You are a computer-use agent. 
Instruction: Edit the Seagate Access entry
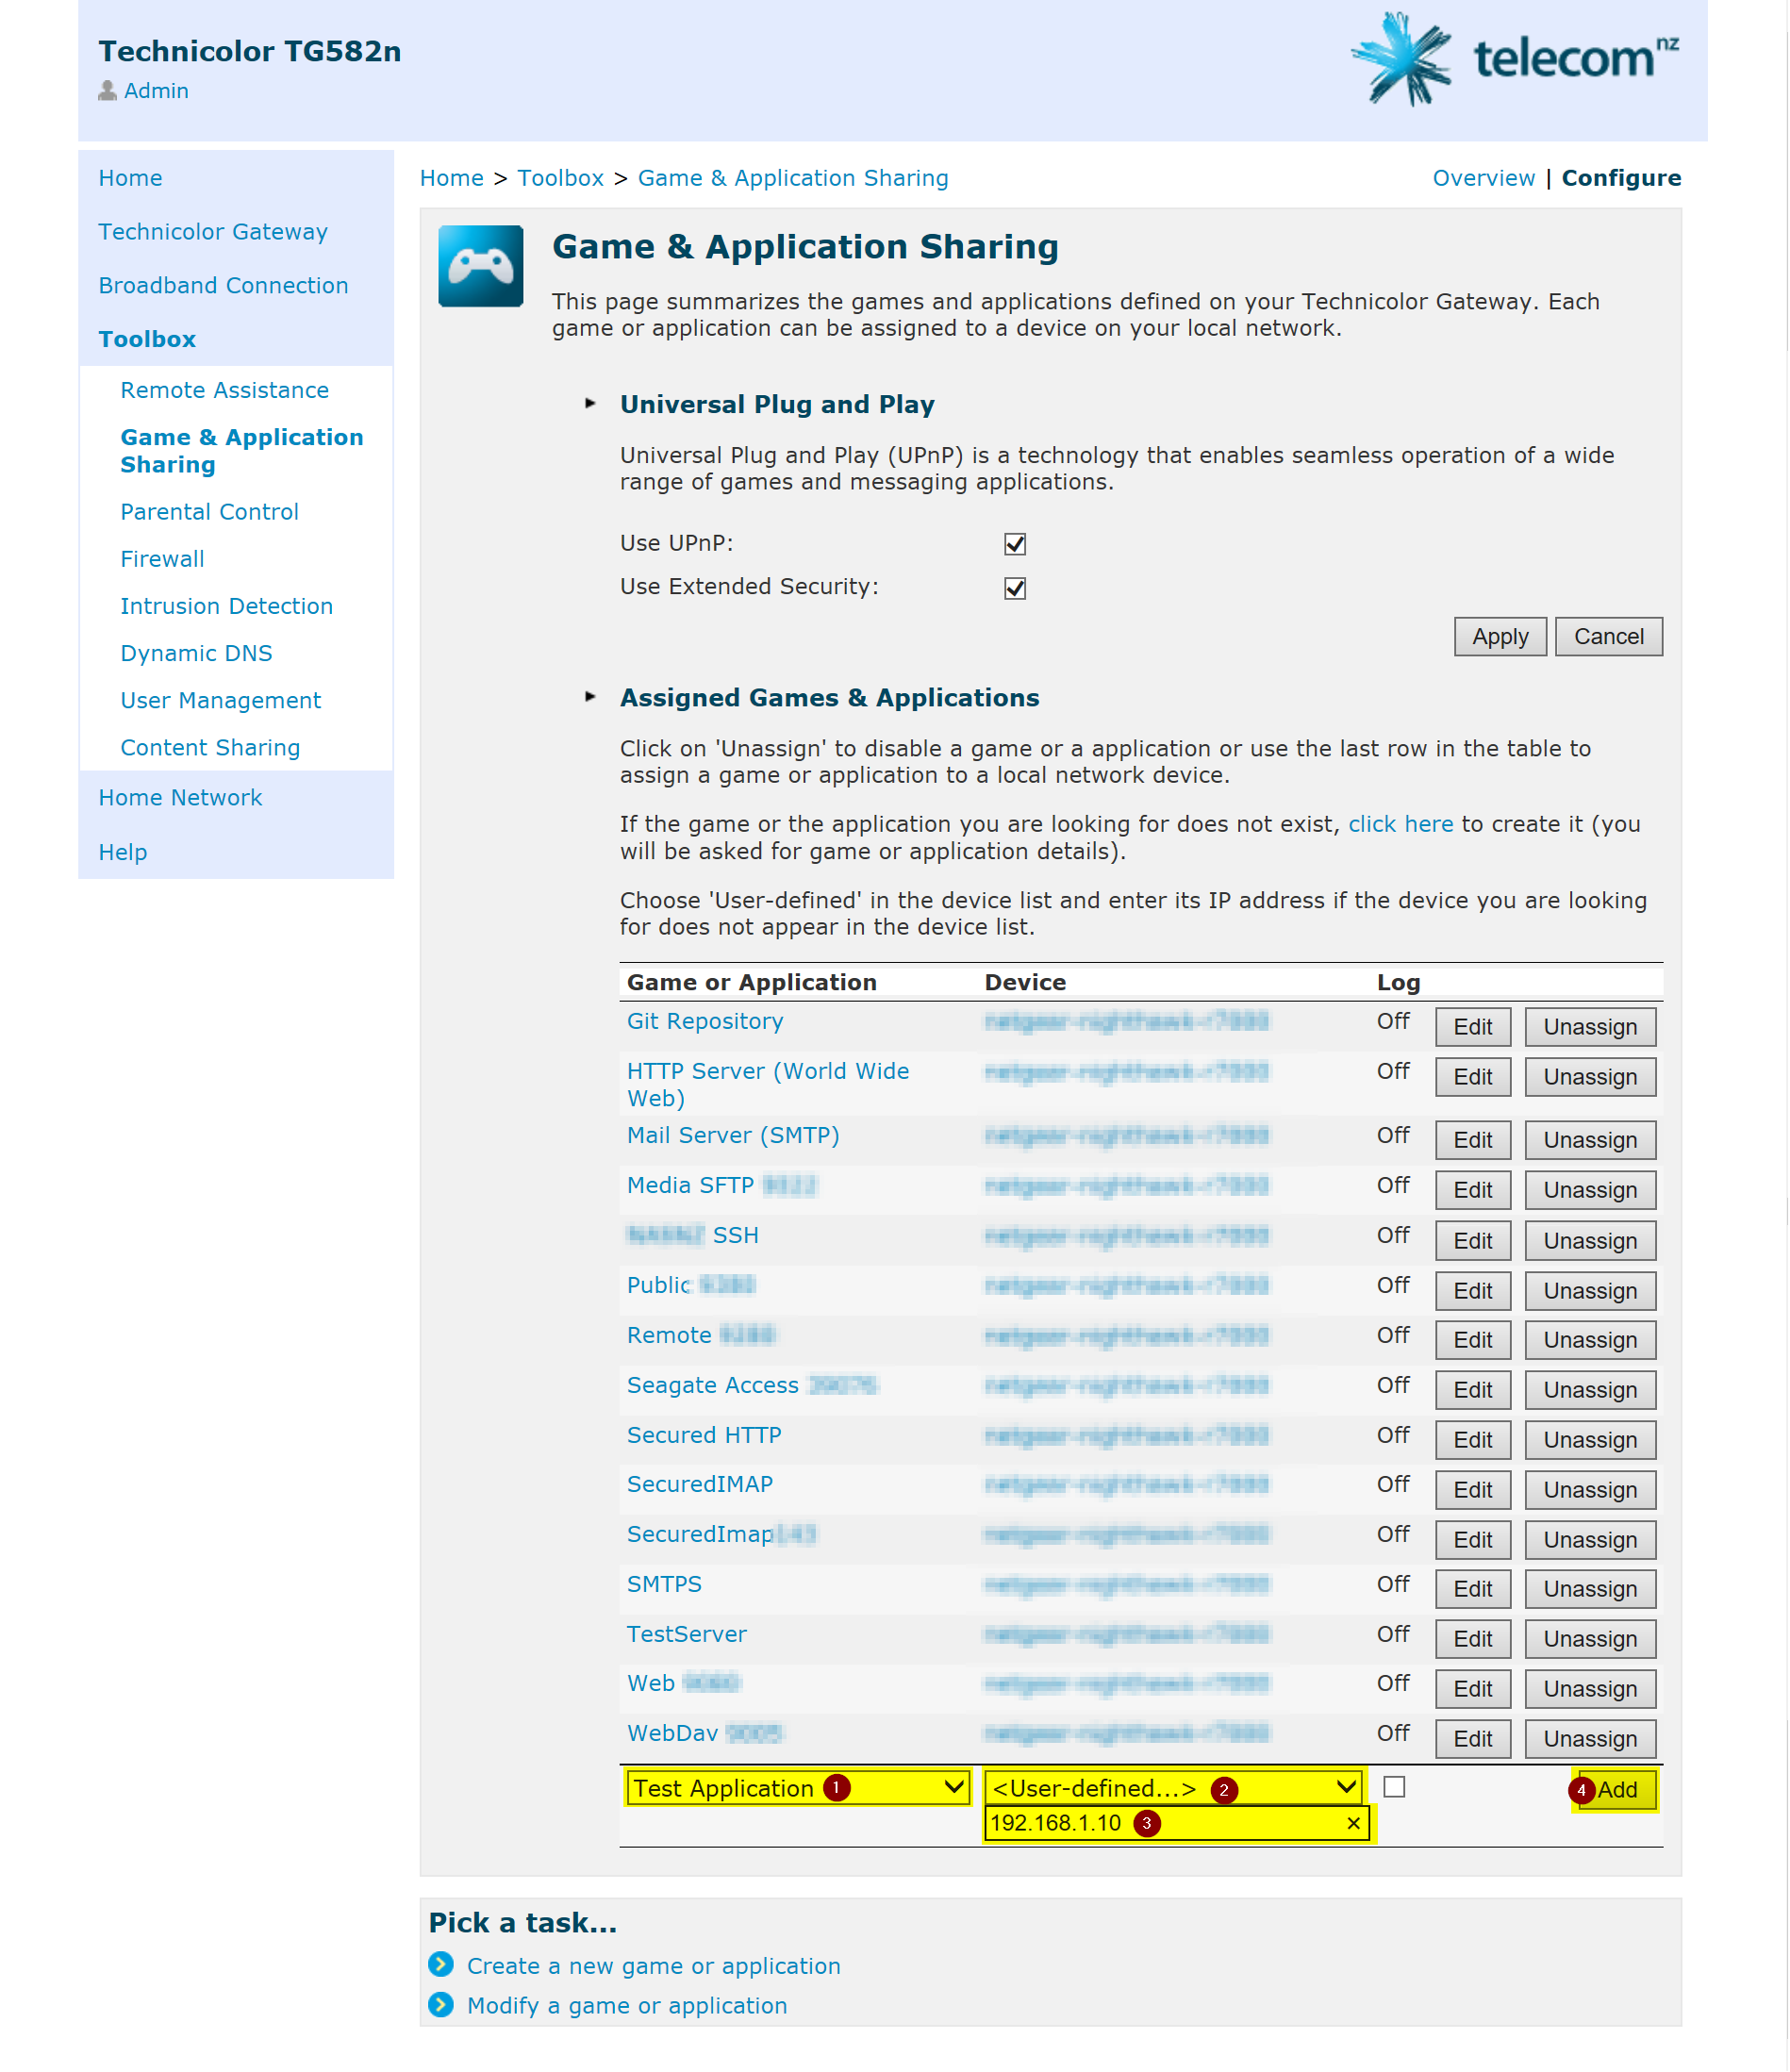[1472, 1390]
